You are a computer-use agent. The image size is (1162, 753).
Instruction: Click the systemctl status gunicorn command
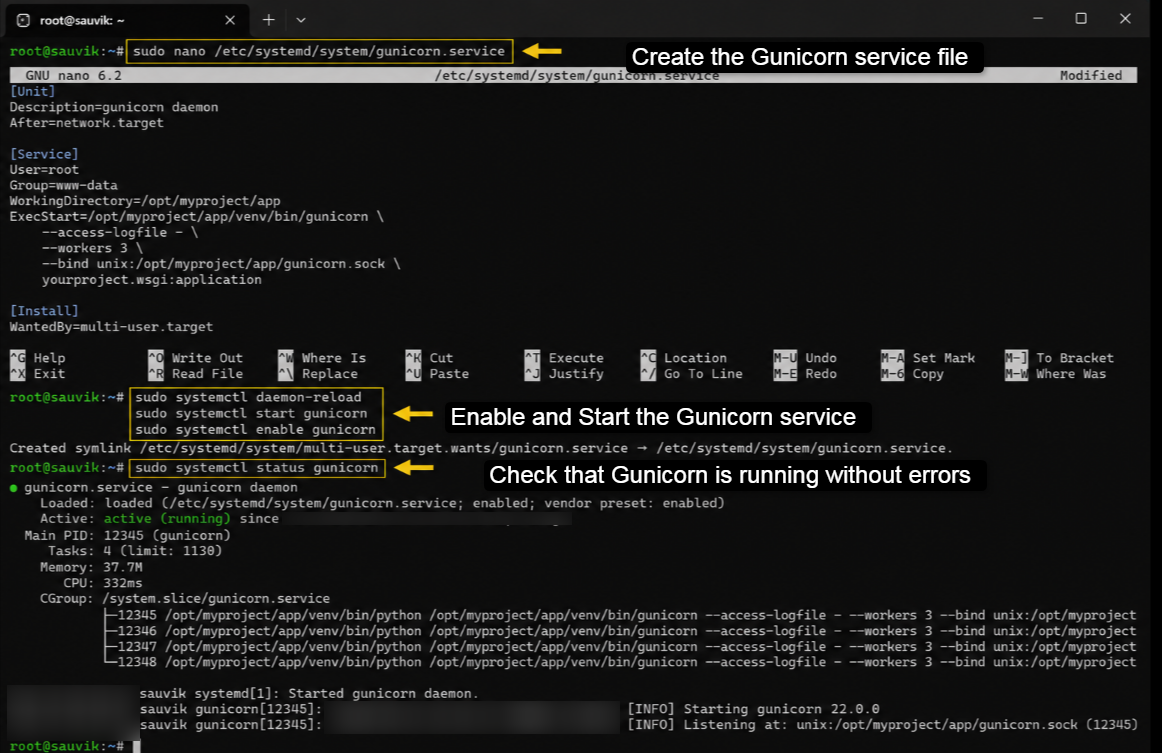coord(256,468)
